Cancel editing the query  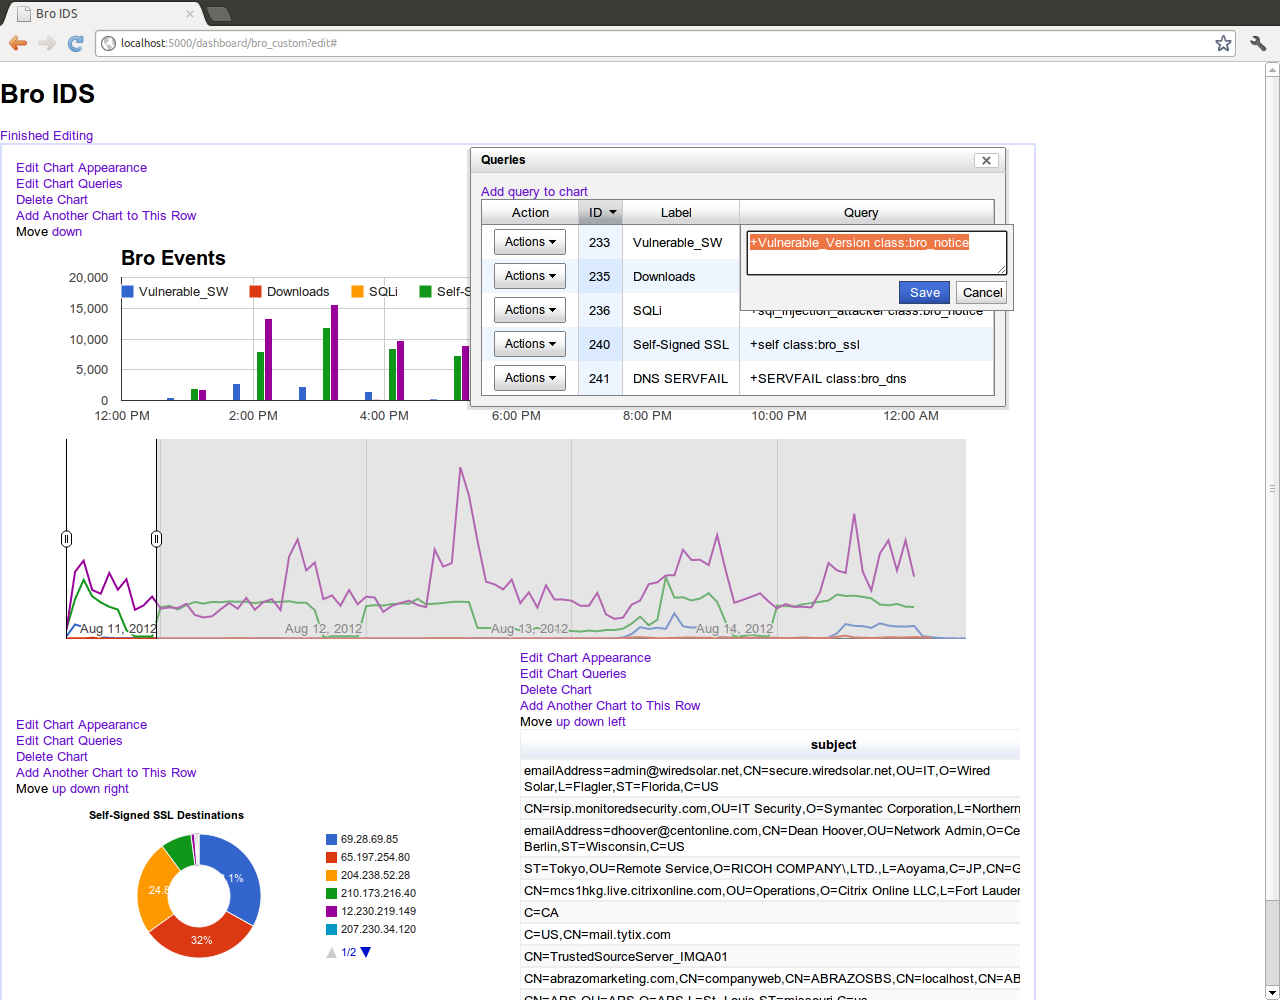tap(981, 292)
